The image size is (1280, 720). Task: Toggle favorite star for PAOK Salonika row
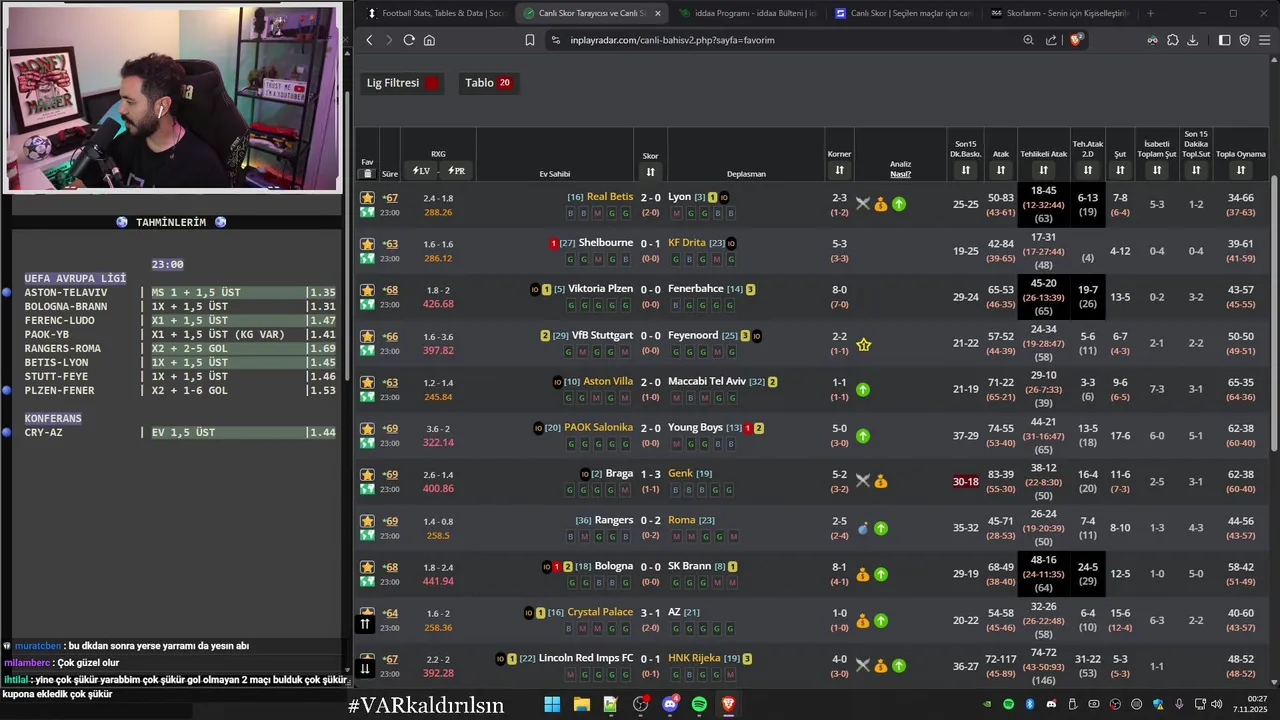click(x=367, y=428)
